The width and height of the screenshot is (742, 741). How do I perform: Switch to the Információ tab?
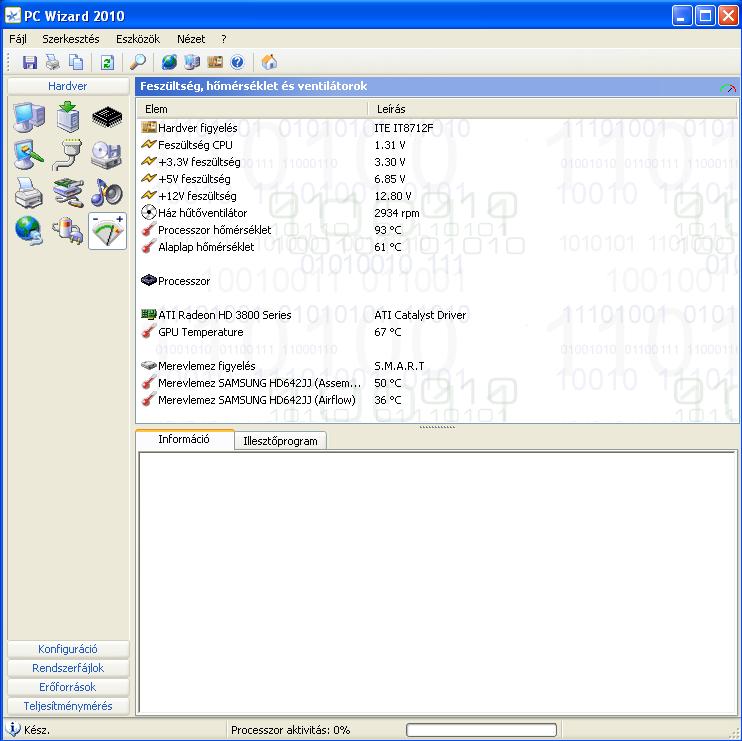(184, 439)
